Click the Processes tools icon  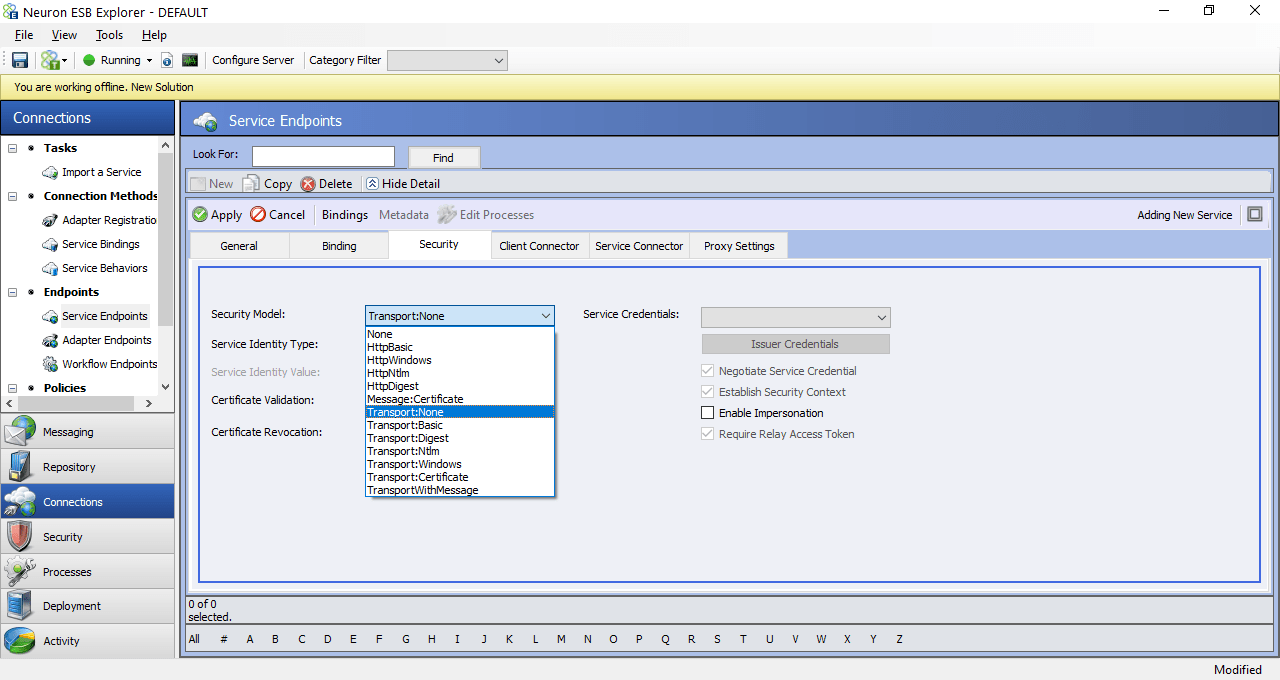20,572
